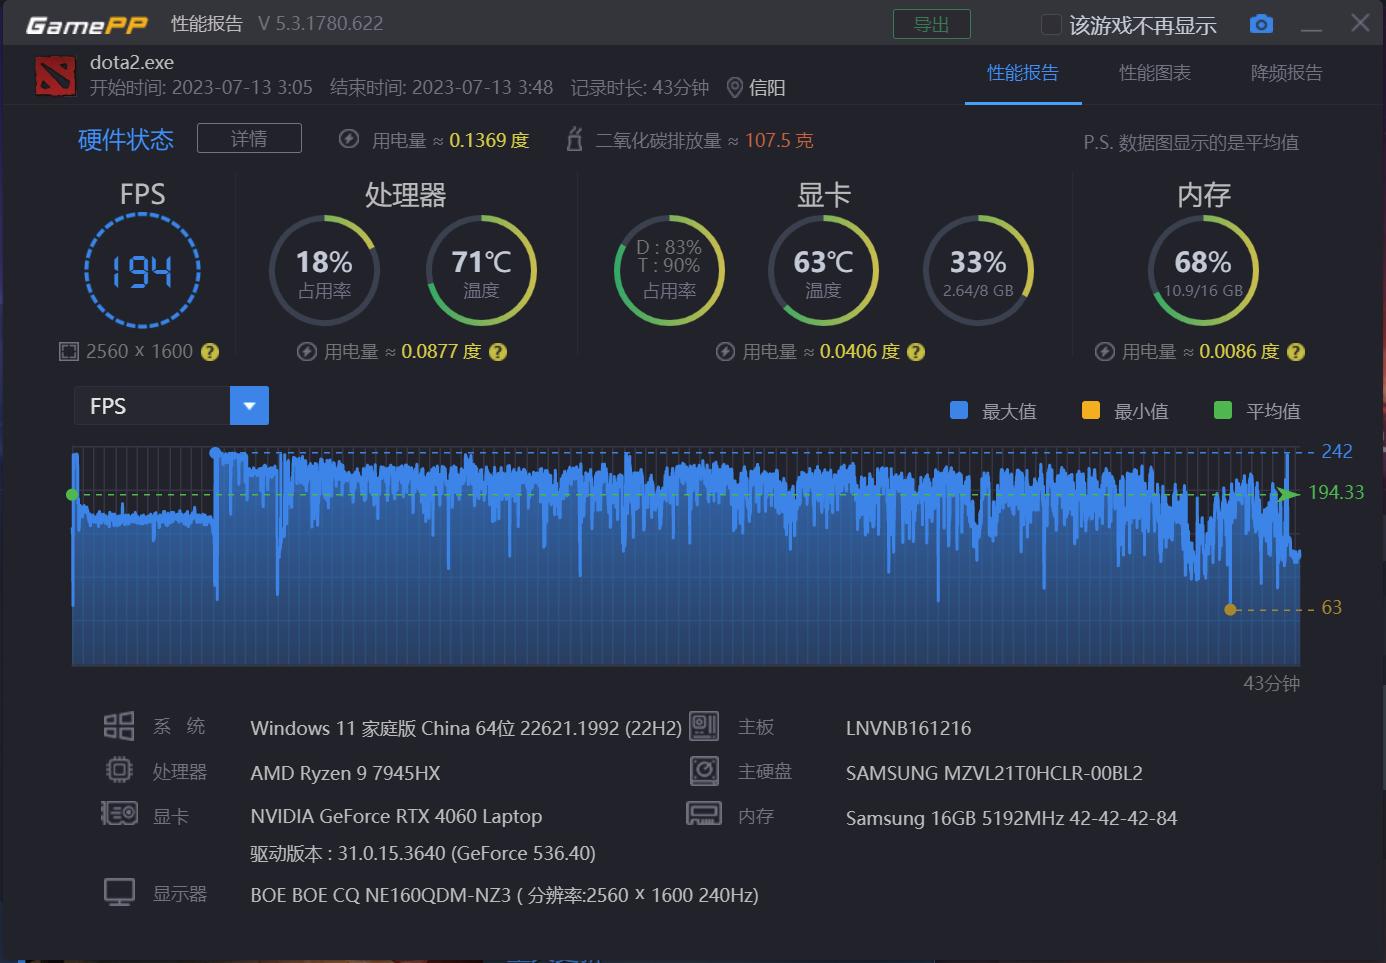The image size is (1386, 963).
Task: Switch to the 性能图表 tab
Action: pyautogui.click(x=1154, y=73)
